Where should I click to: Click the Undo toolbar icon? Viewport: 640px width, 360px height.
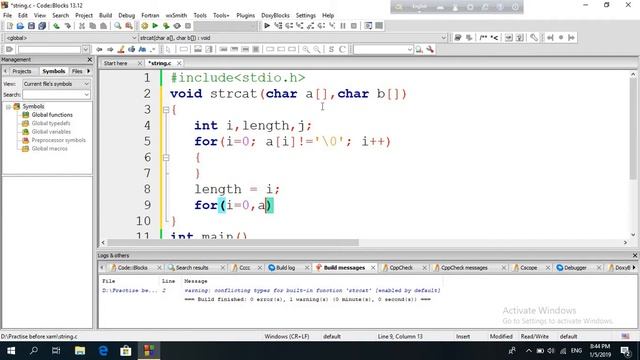[x=56, y=26]
